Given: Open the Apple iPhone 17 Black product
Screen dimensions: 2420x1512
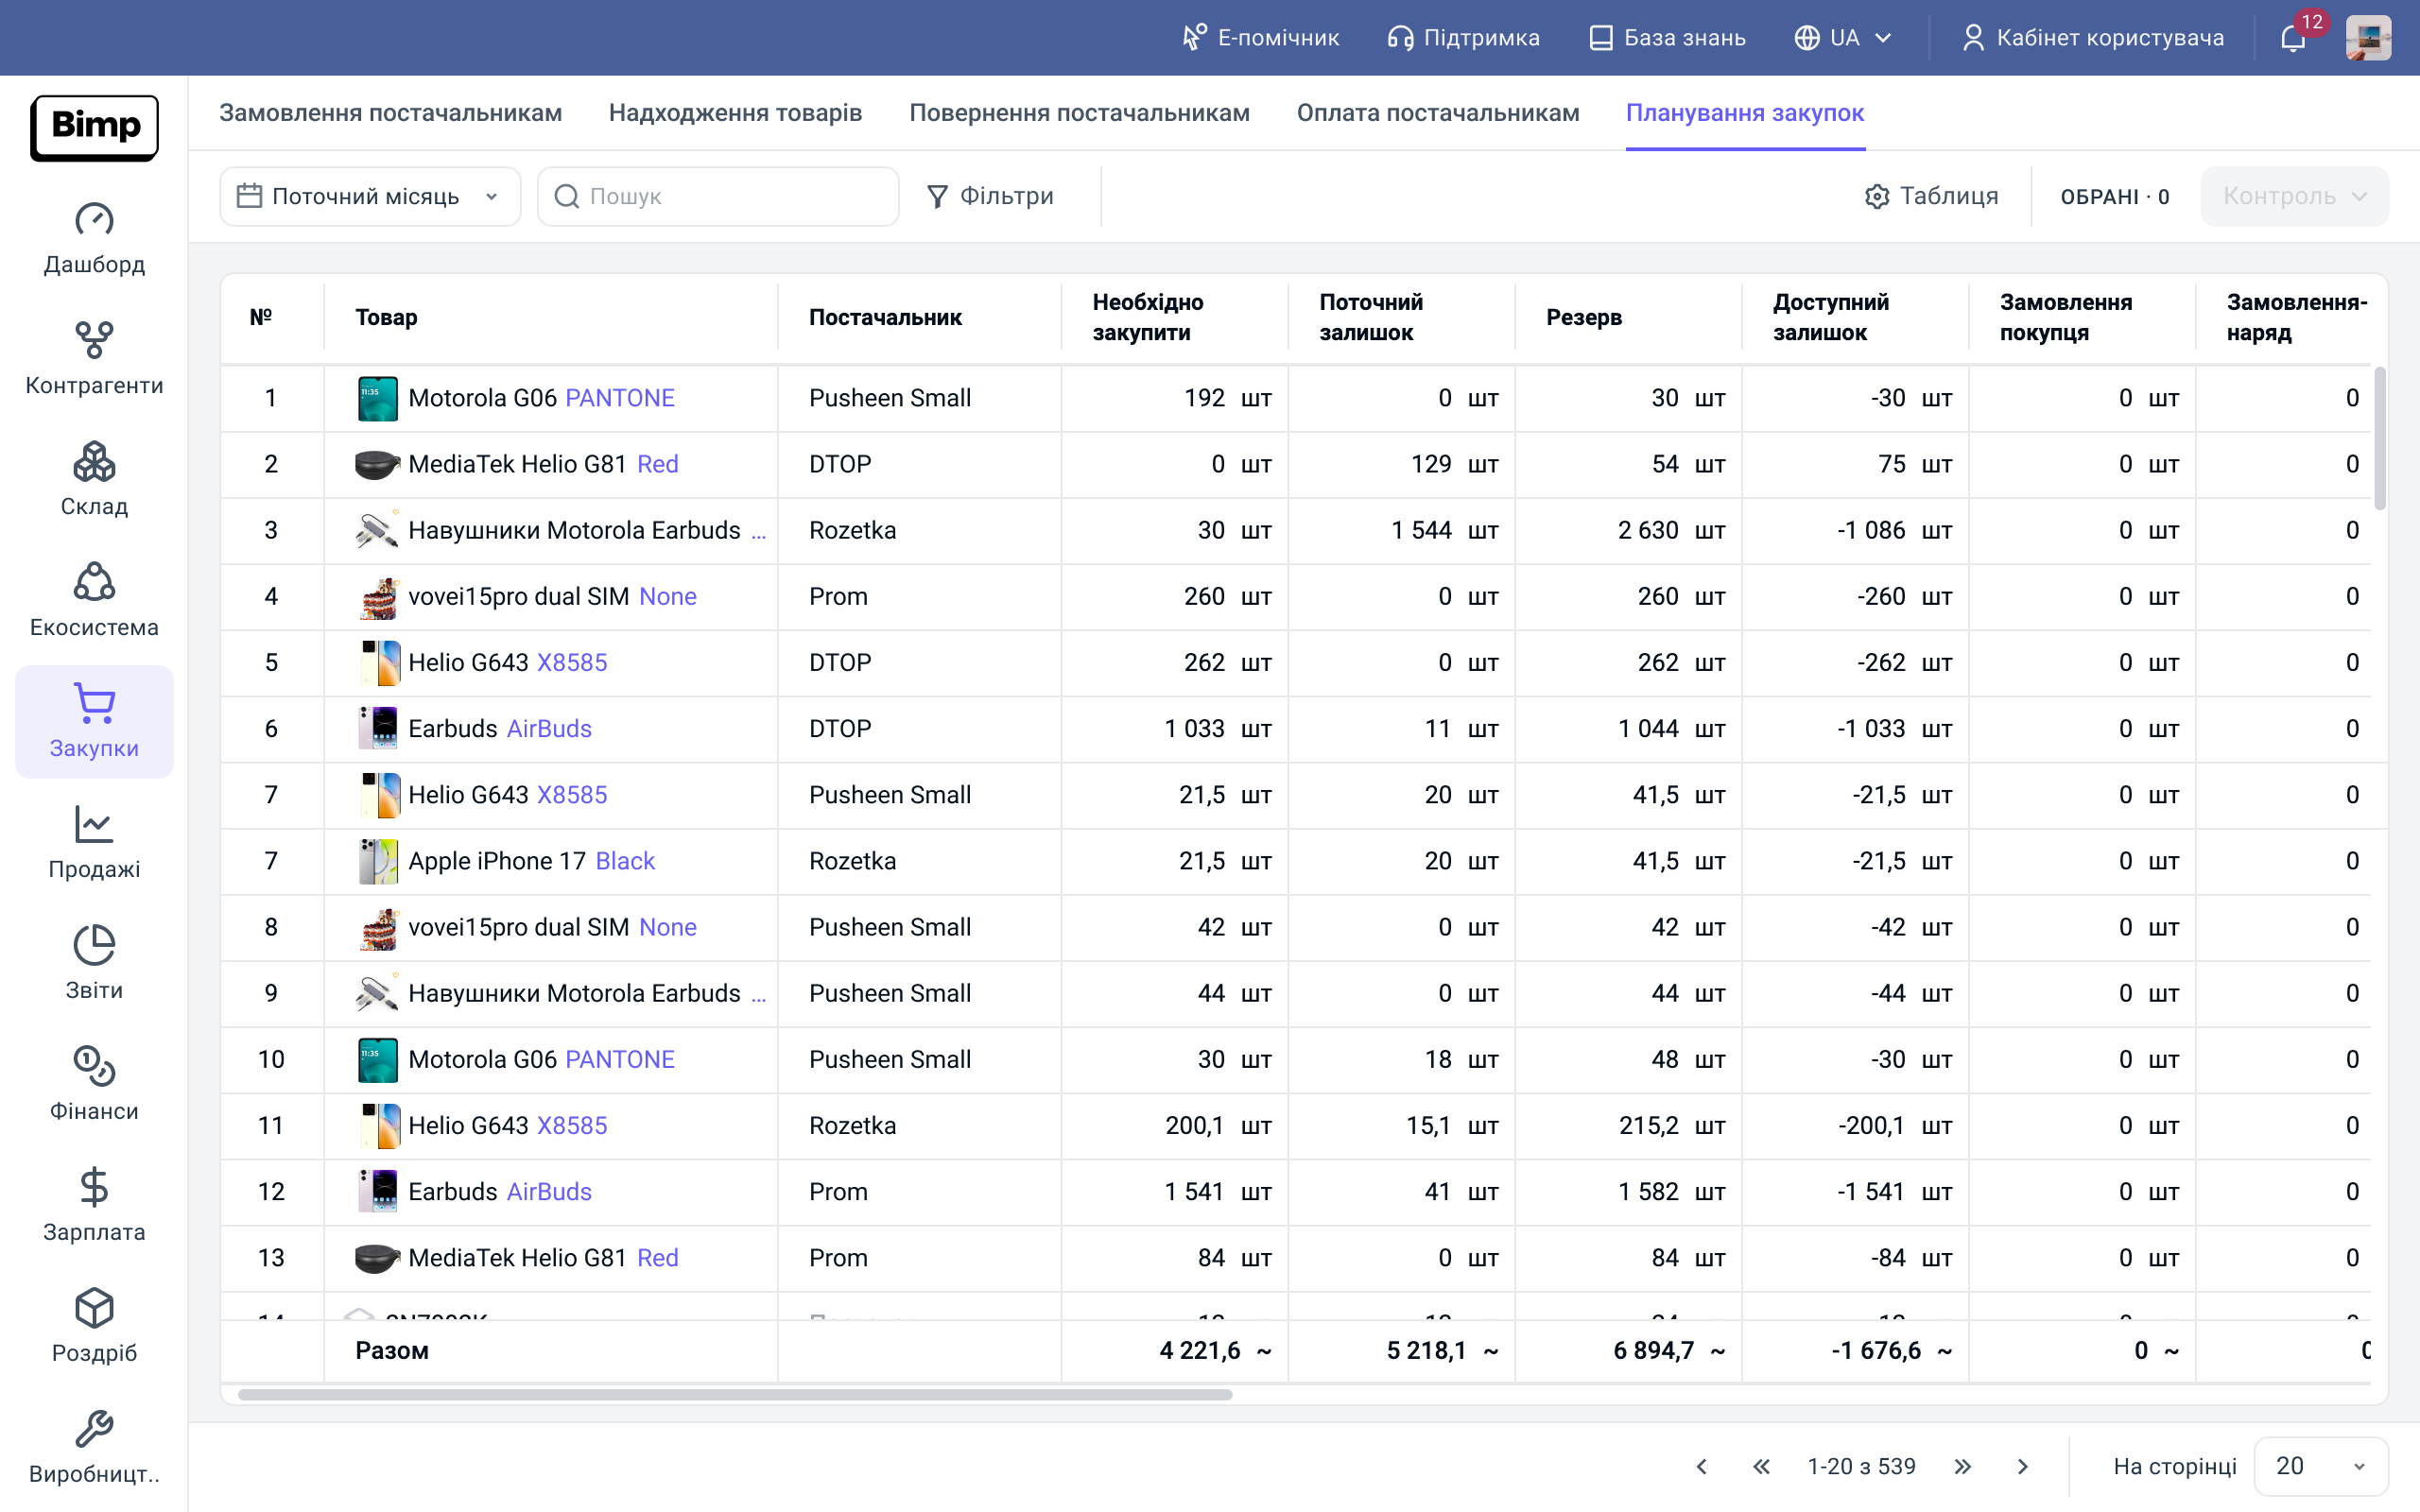Looking at the screenshot, I should 531,861.
